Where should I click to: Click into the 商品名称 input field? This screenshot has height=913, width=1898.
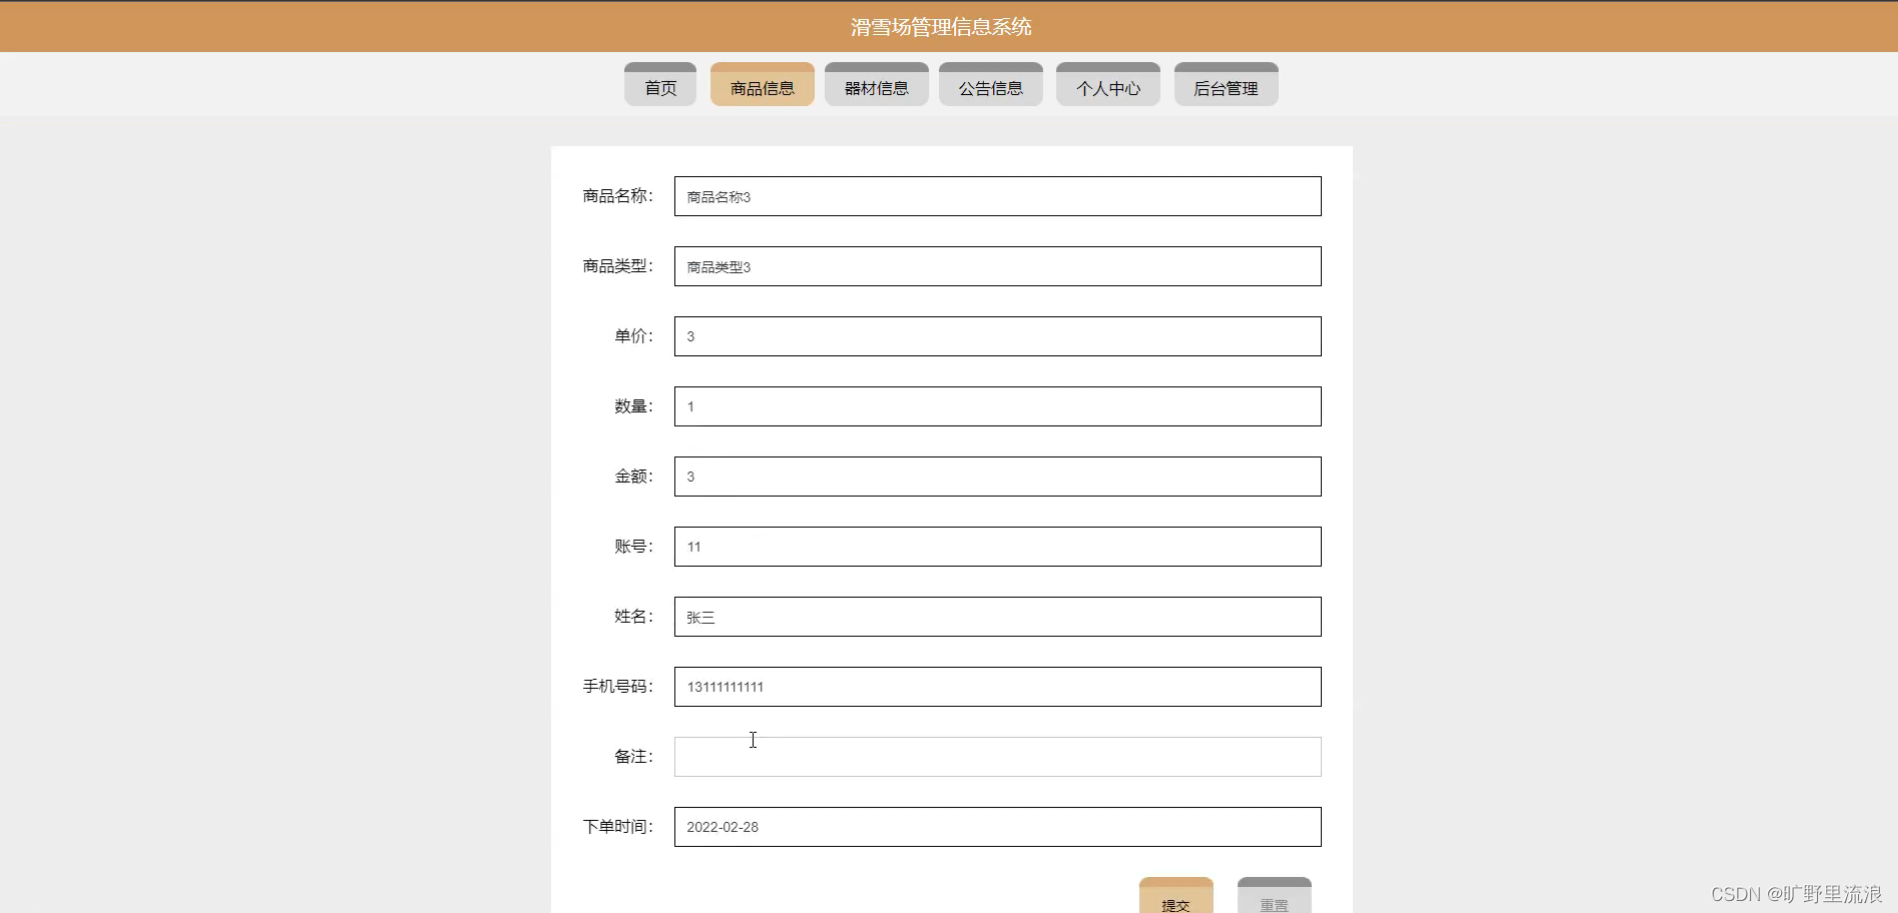[x=996, y=196]
